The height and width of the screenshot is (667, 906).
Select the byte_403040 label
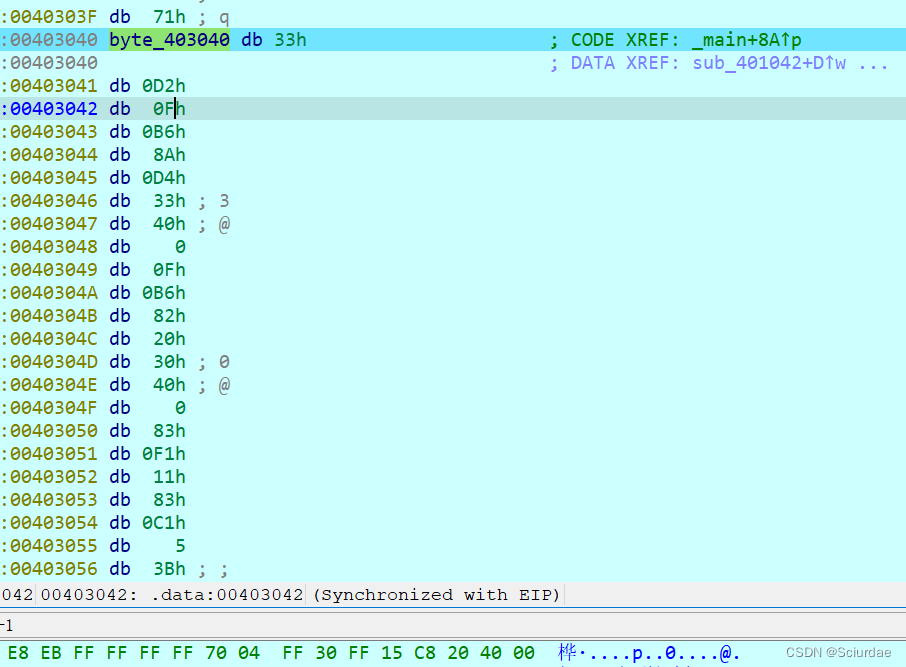(168, 40)
